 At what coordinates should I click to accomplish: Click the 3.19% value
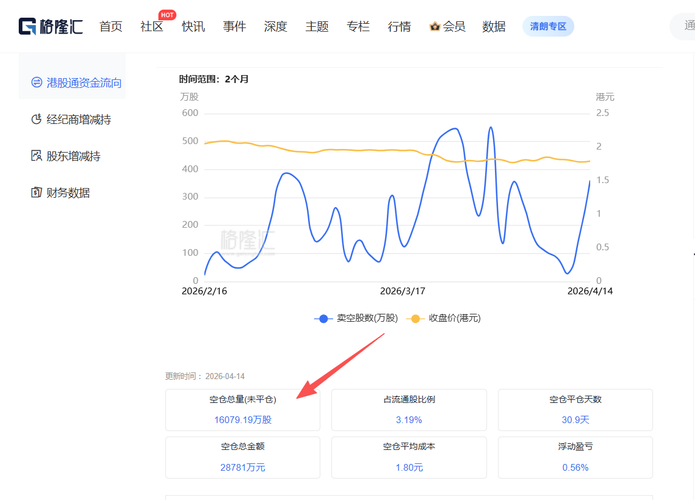(x=409, y=420)
